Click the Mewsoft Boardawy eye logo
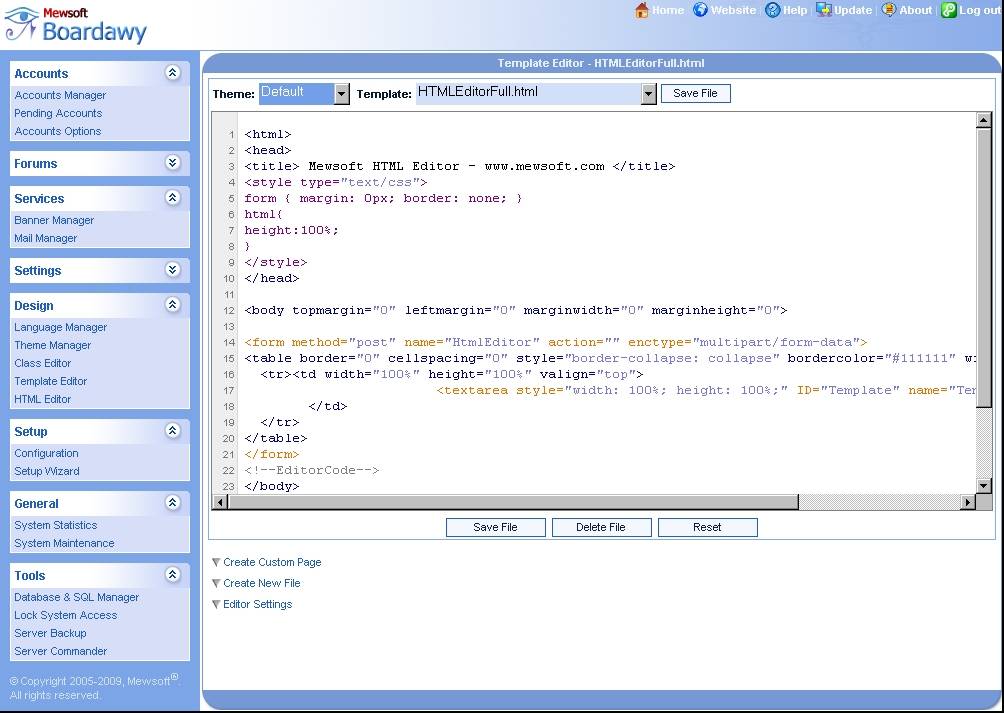Viewport: 1004px width, 713px height. [x=22, y=24]
